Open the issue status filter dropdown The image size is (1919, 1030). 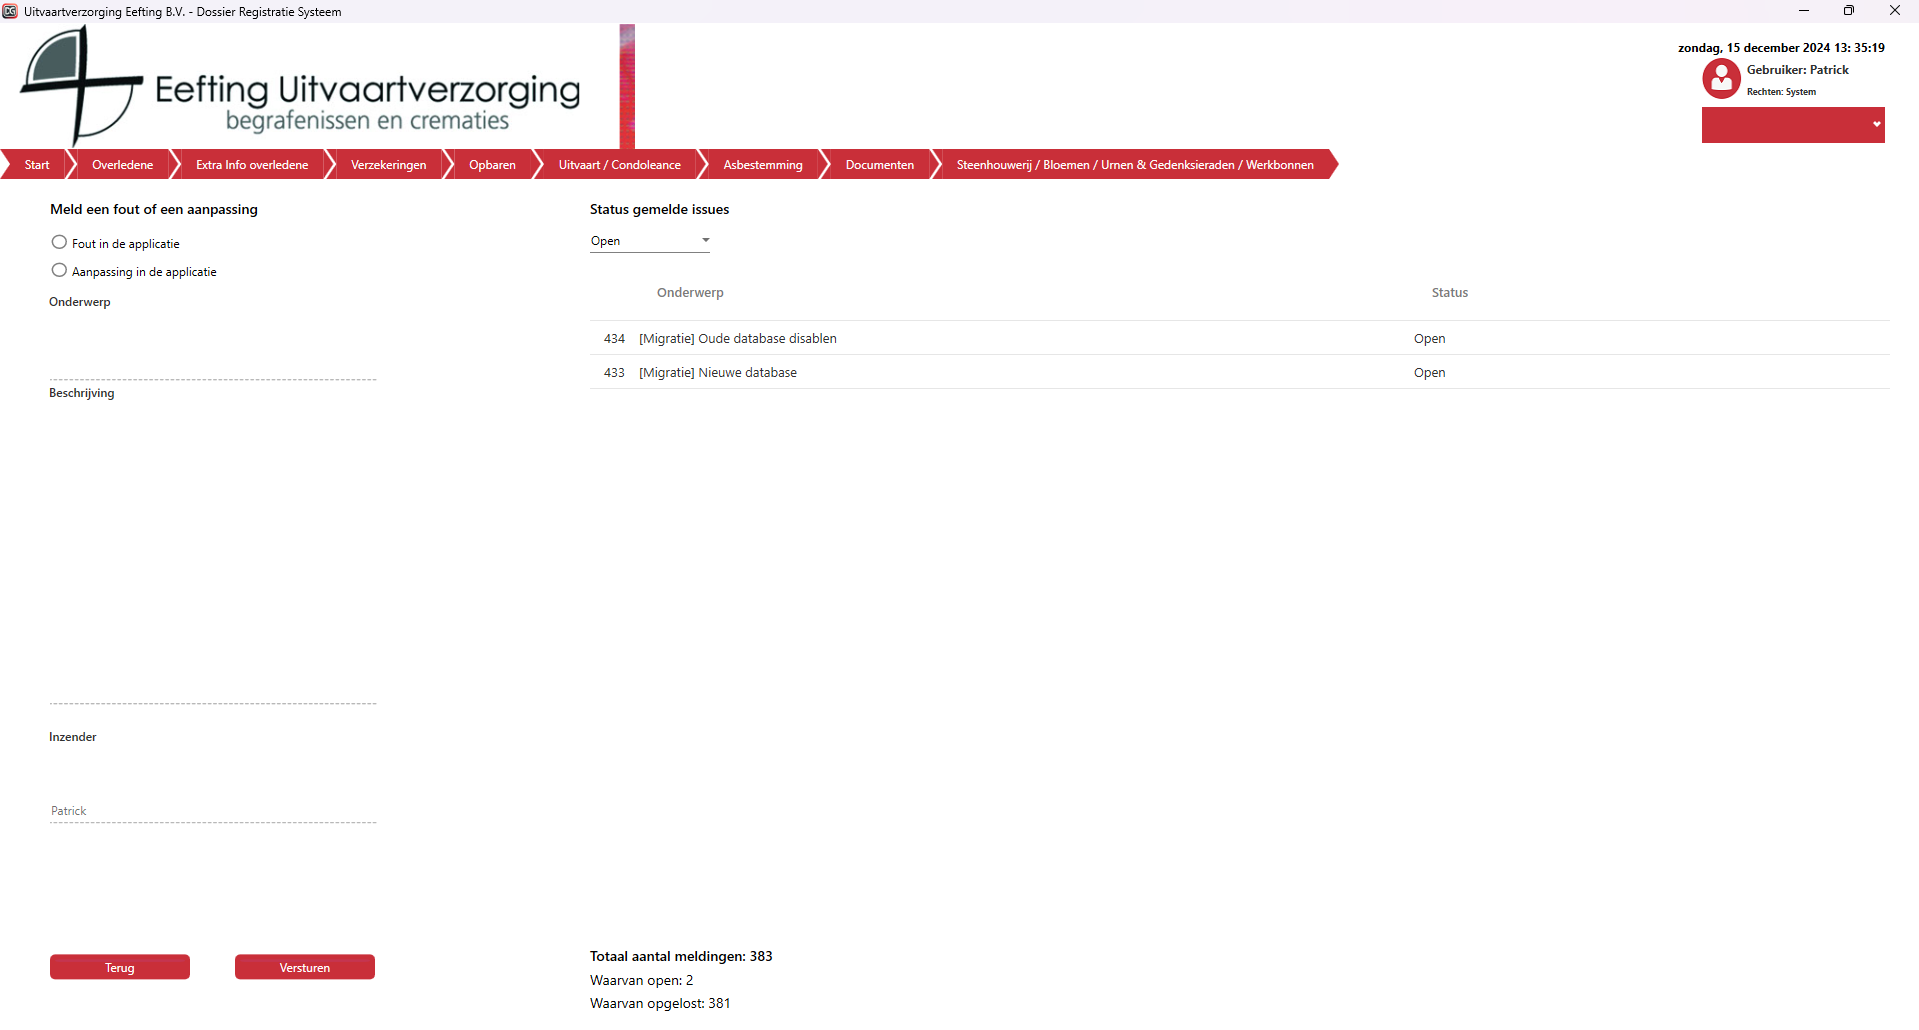[650, 241]
